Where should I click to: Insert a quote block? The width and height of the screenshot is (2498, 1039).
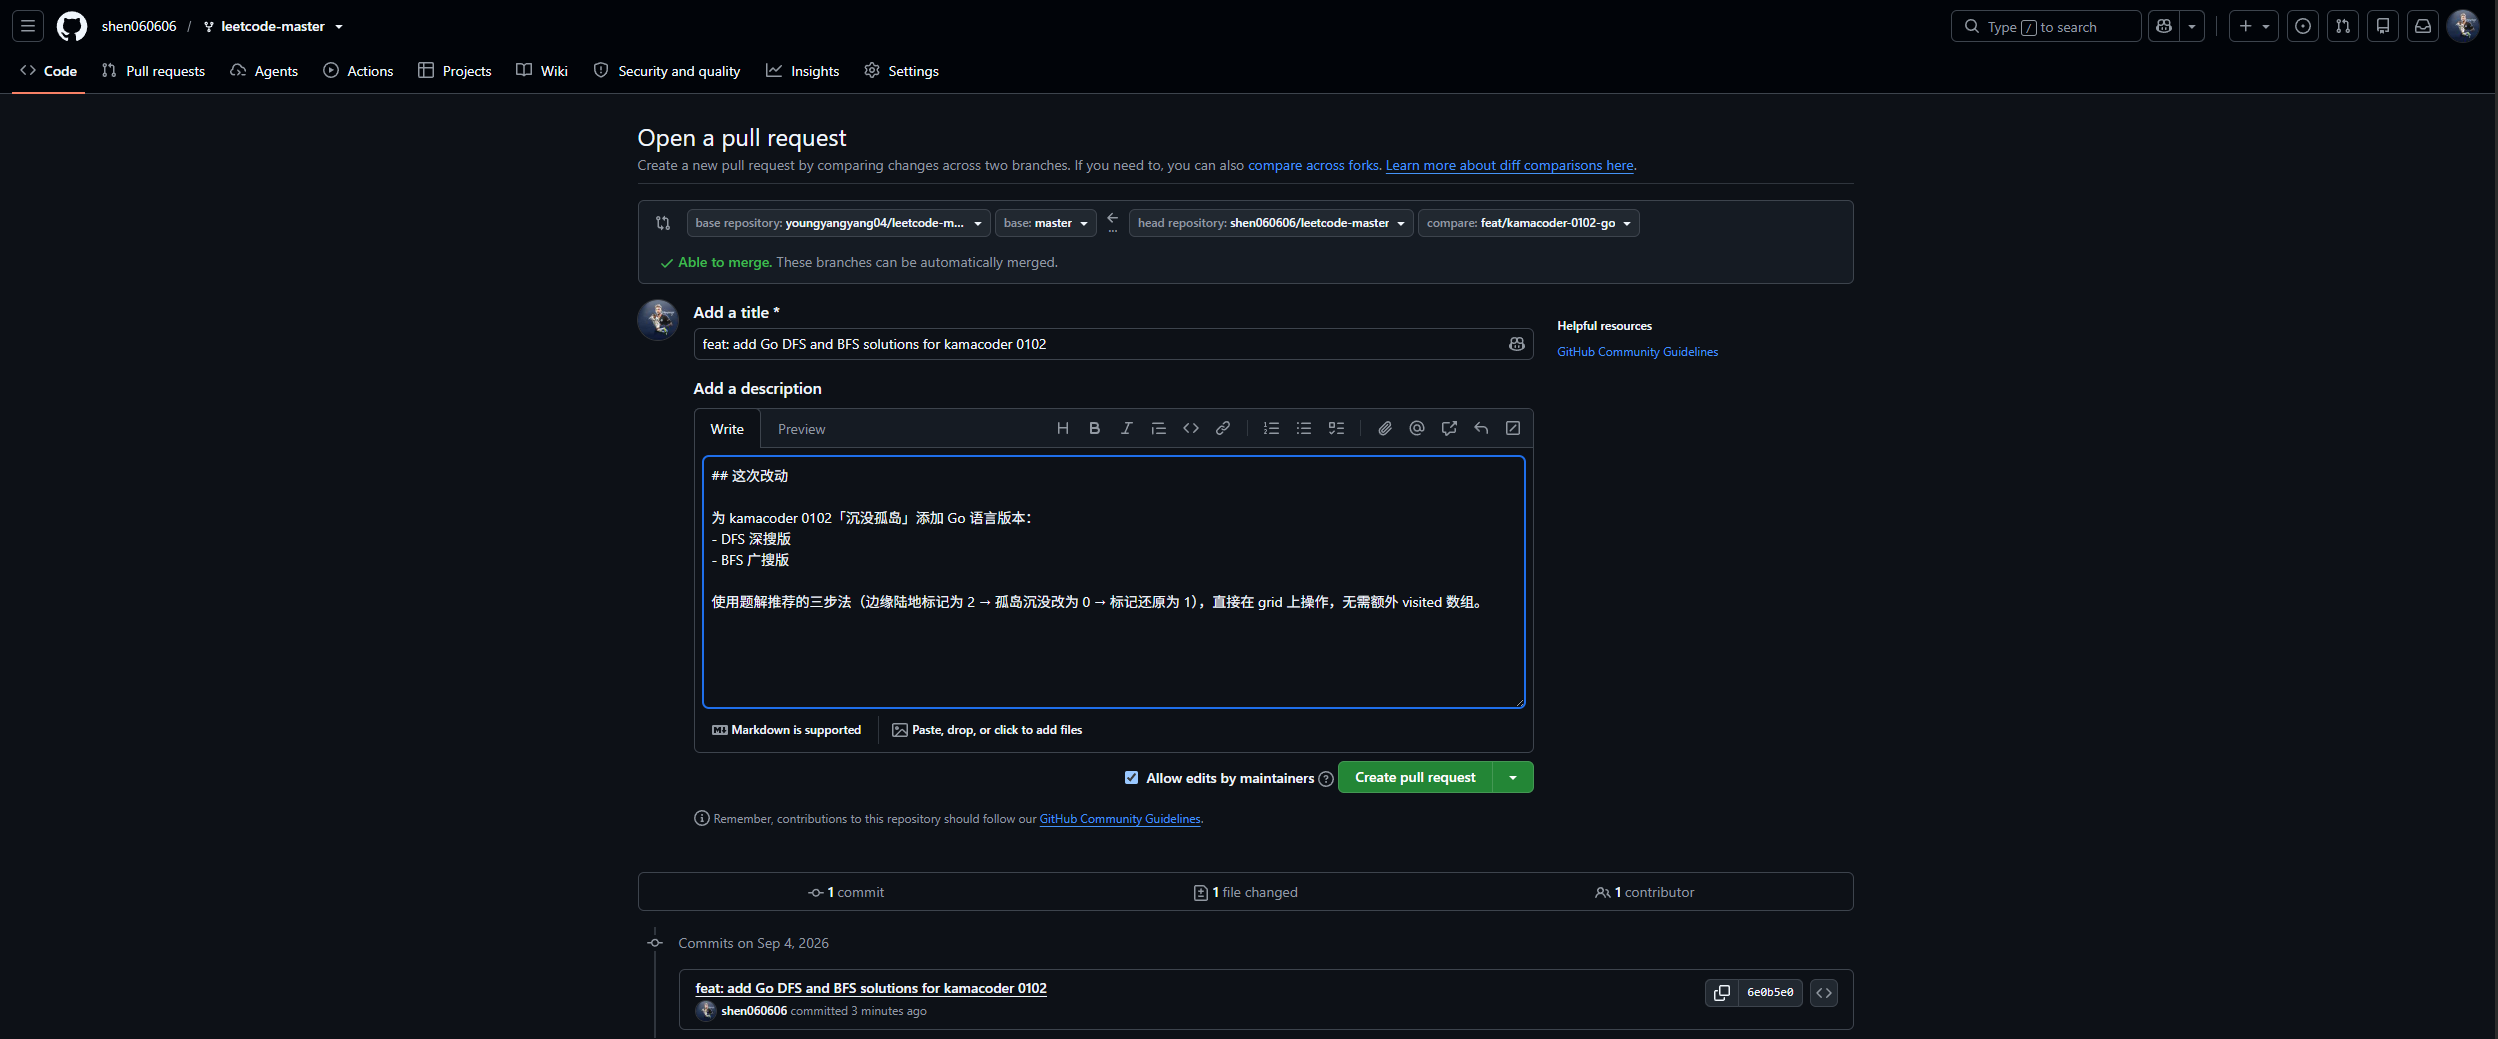pyautogui.click(x=1159, y=428)
